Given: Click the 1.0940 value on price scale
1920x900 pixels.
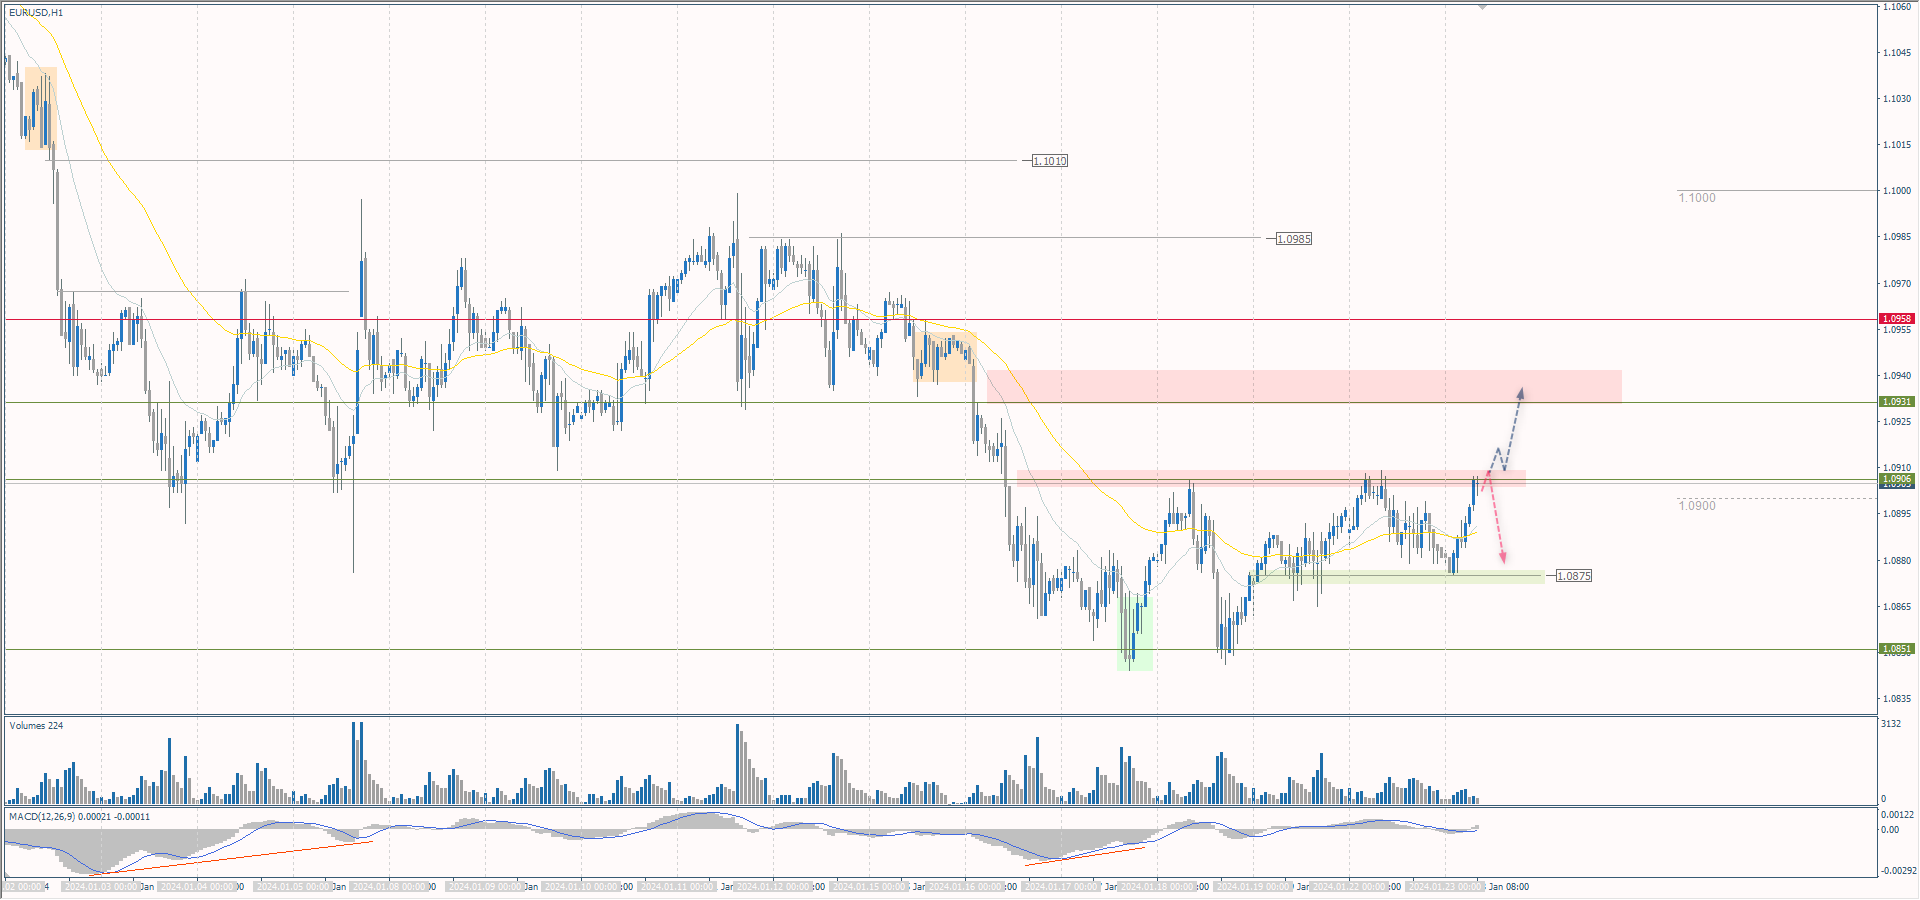Looking at the screenshot, I should 1897,376.
